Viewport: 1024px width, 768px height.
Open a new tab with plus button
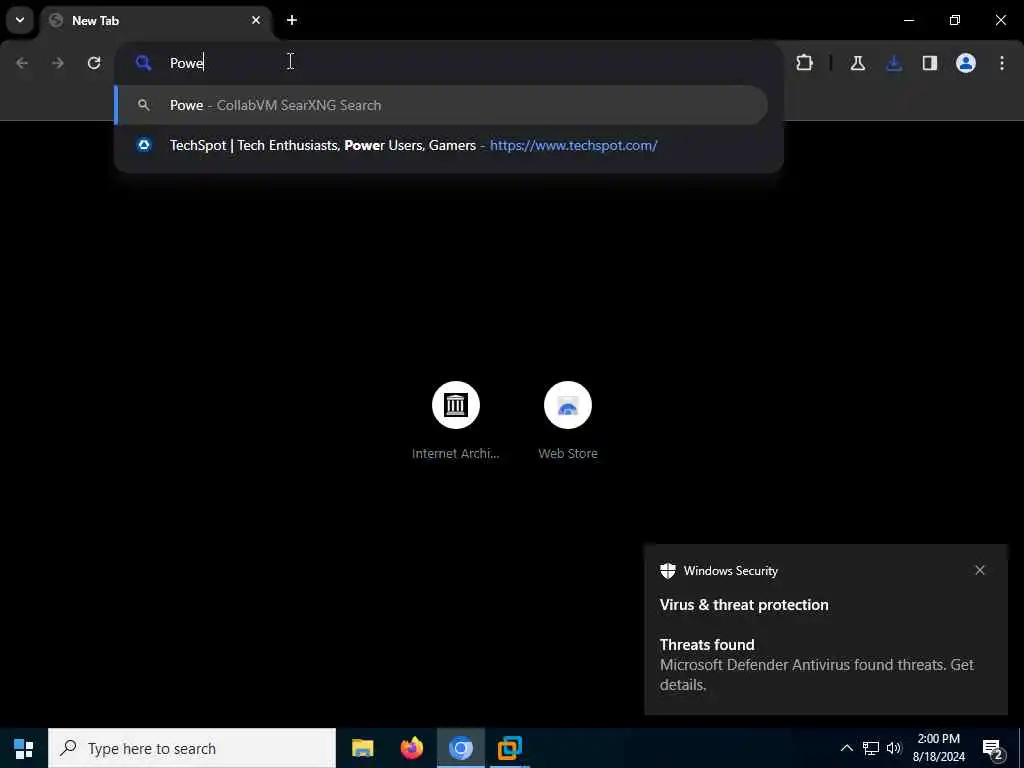[292, 20]
